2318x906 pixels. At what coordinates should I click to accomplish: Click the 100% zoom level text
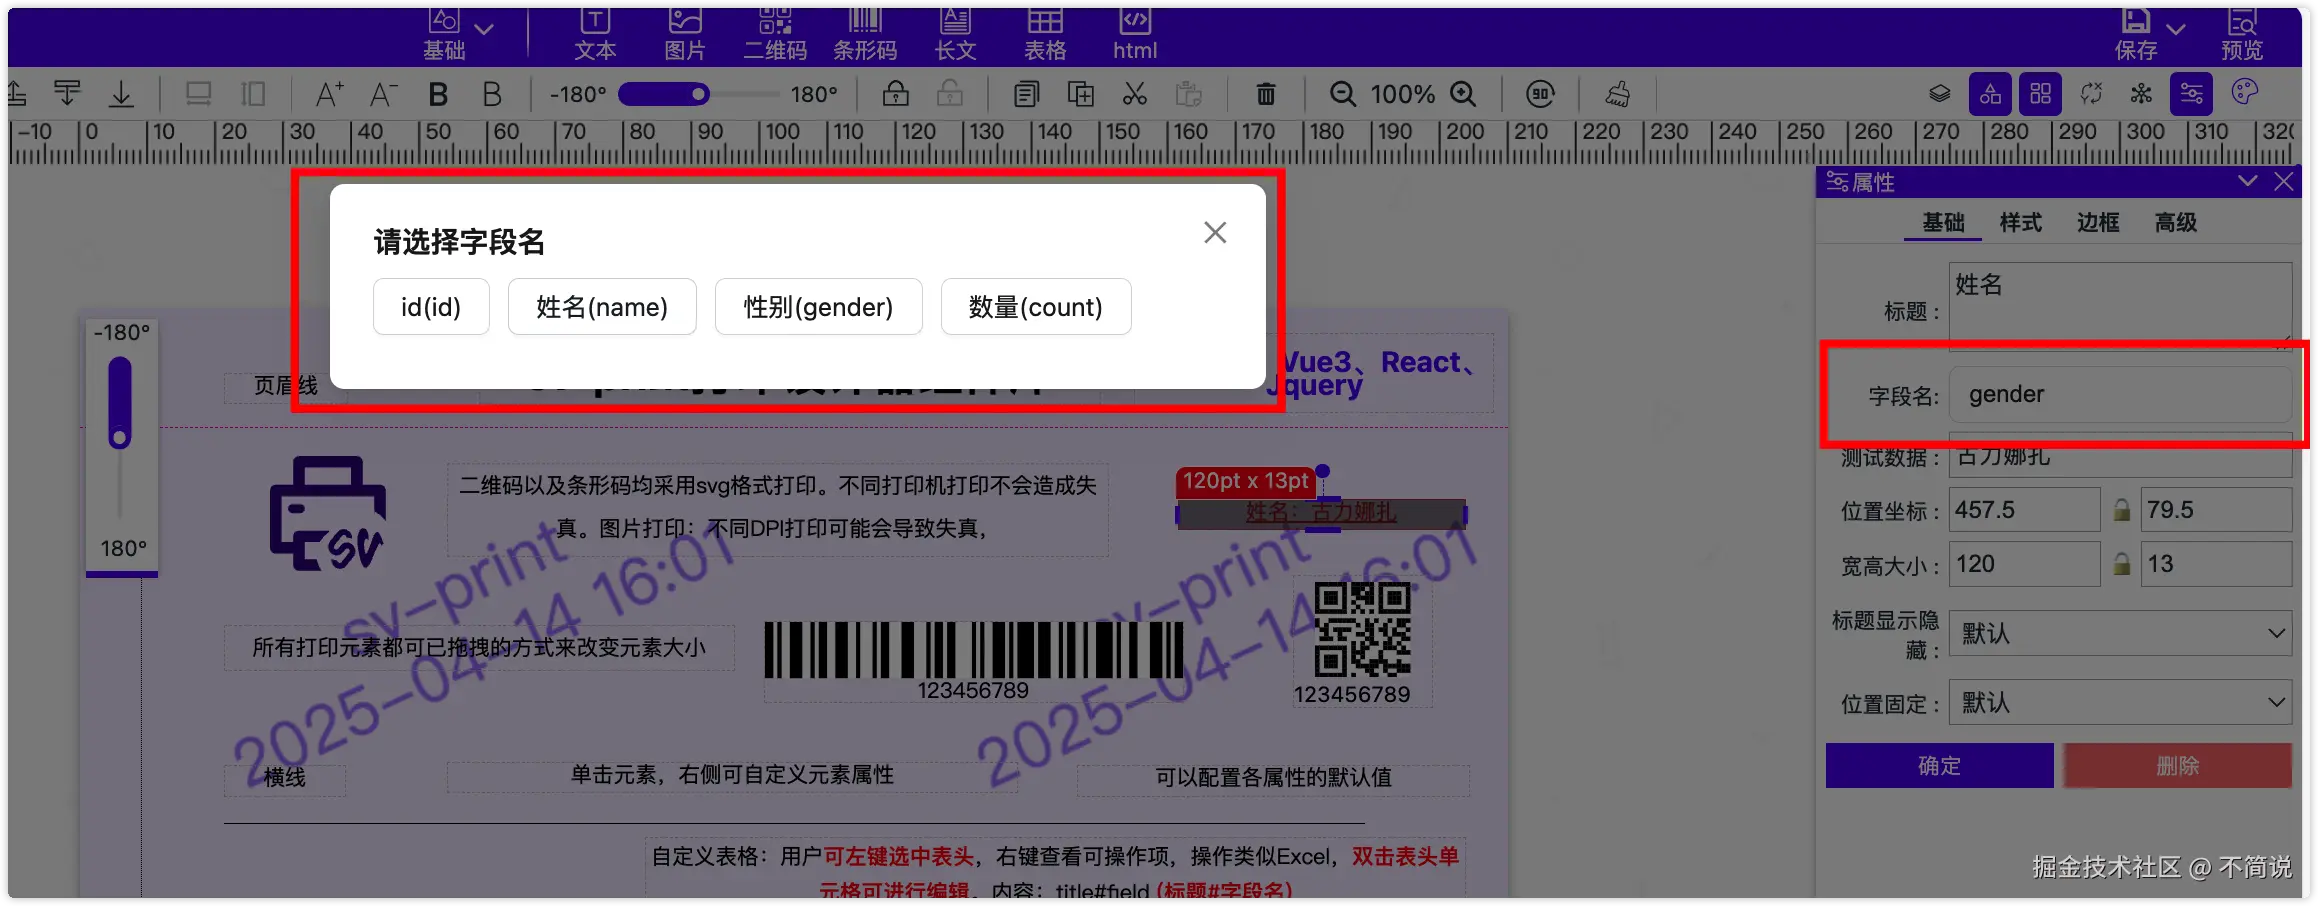coord(1402,94)
